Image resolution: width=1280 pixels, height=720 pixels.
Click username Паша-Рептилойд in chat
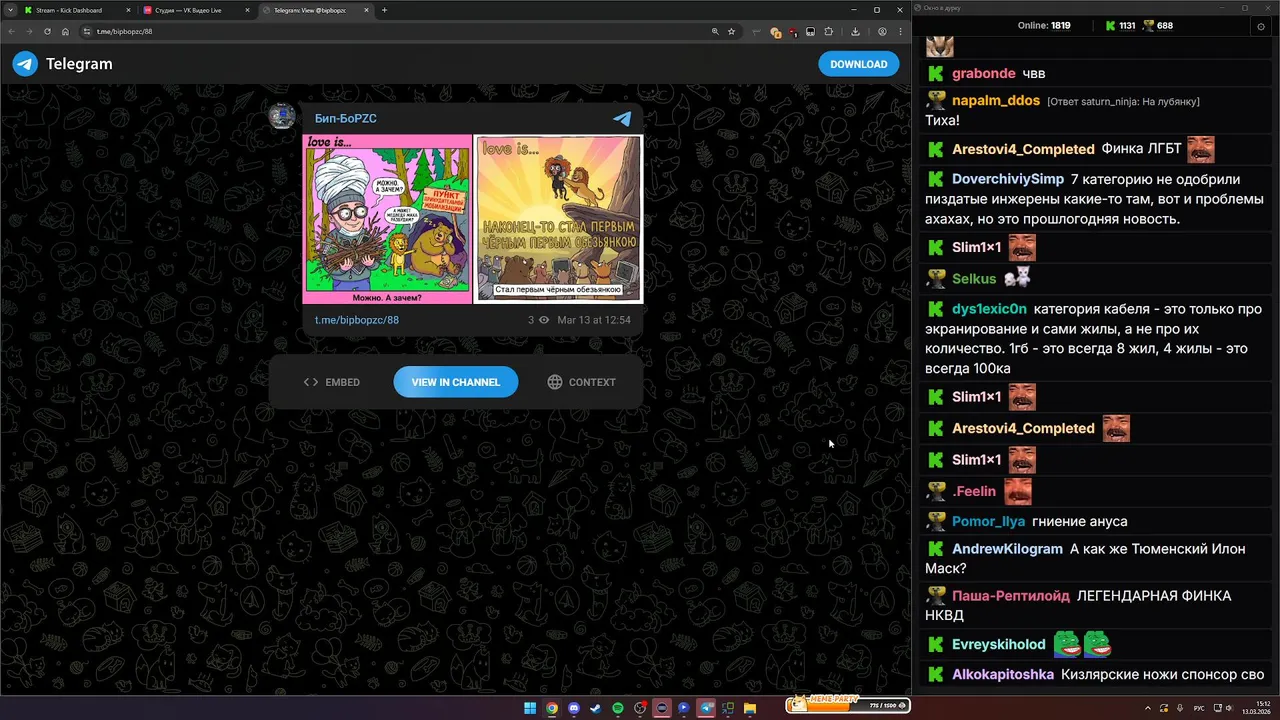tap(1011, 596)
